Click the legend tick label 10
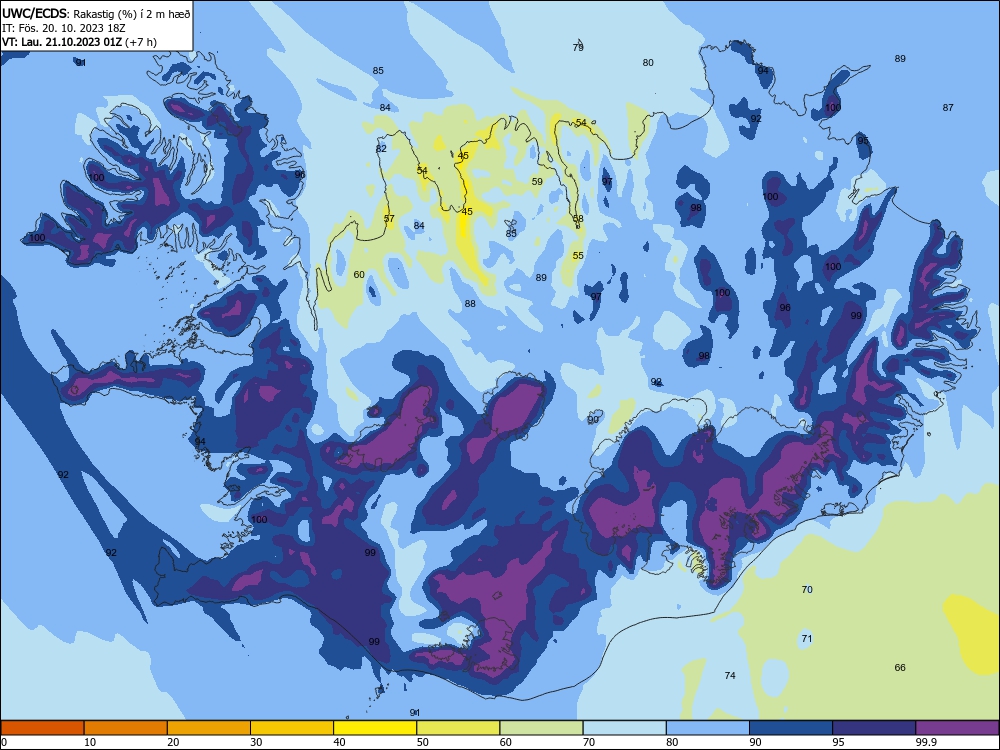The height and width of the screenshot is (750, 1000). click(90, 742)
